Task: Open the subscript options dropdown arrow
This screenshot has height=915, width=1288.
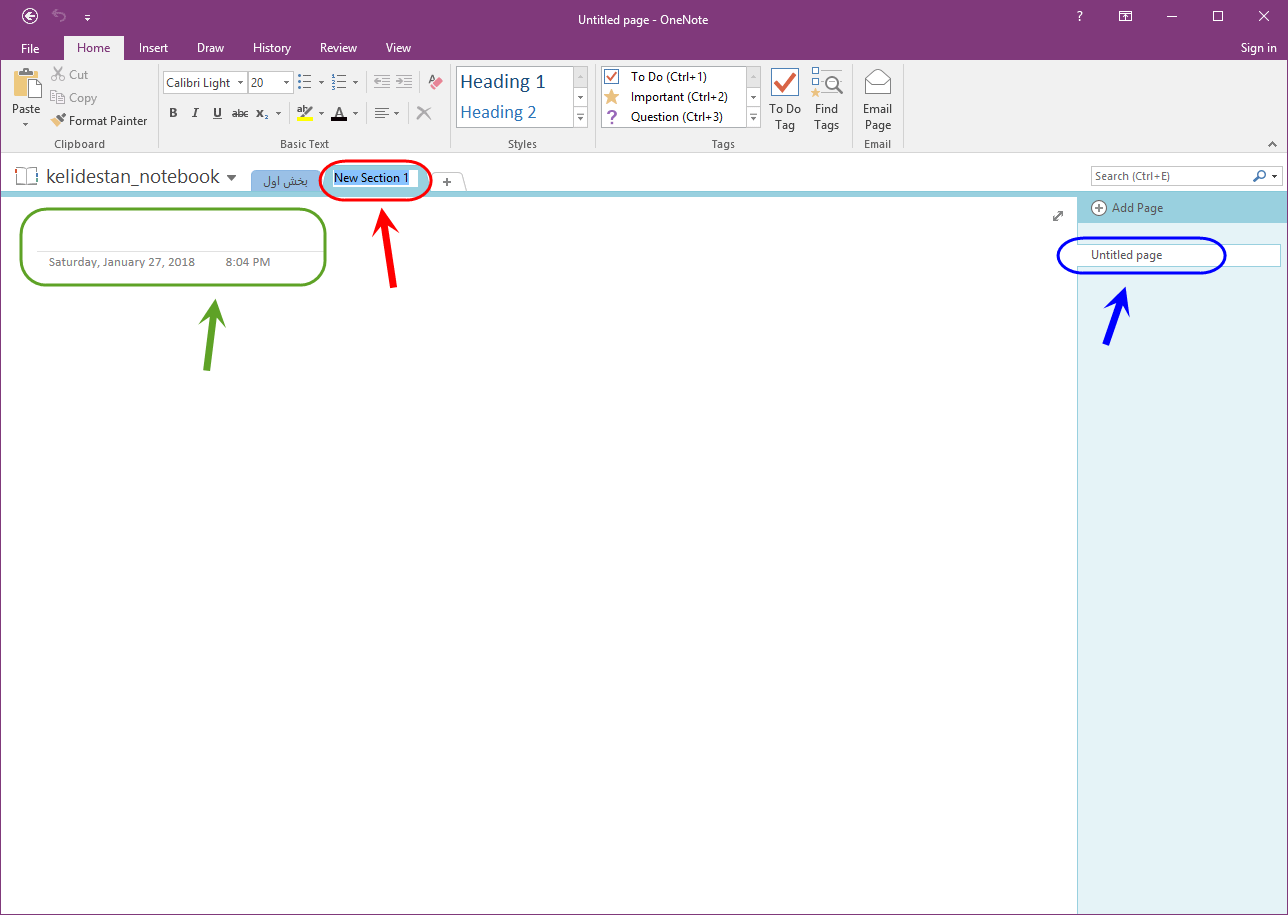Action: (x=278, y=113)
